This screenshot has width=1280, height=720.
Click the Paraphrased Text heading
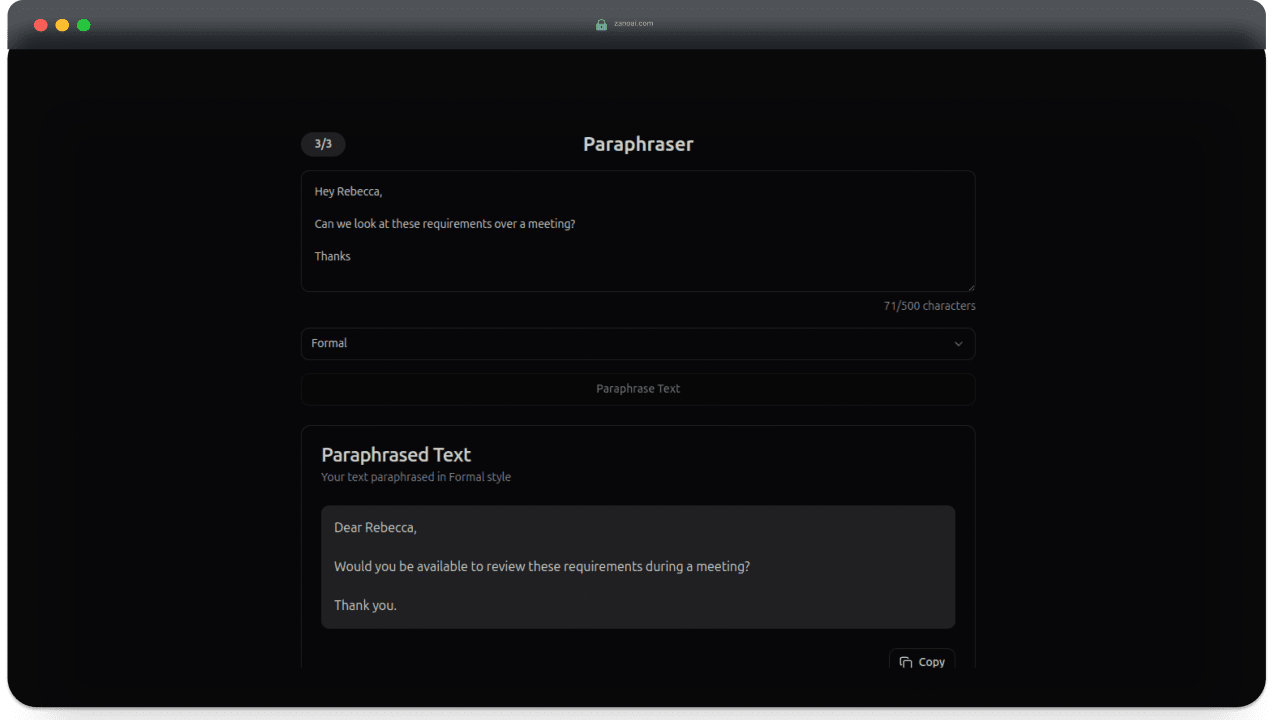(396, 455)
